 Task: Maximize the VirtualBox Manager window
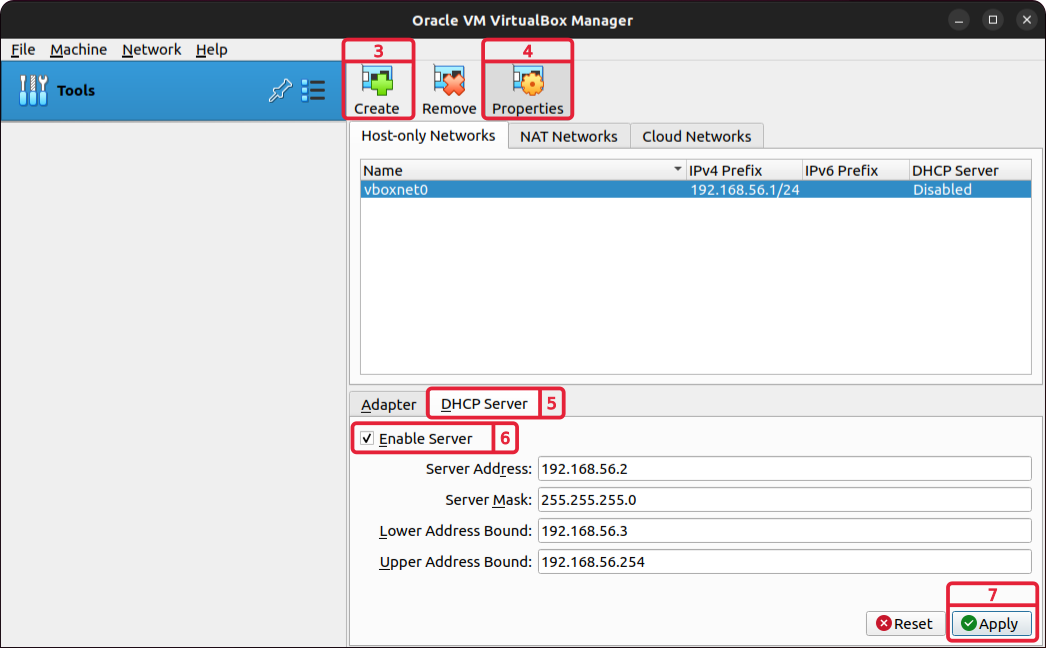click(993, 20)
